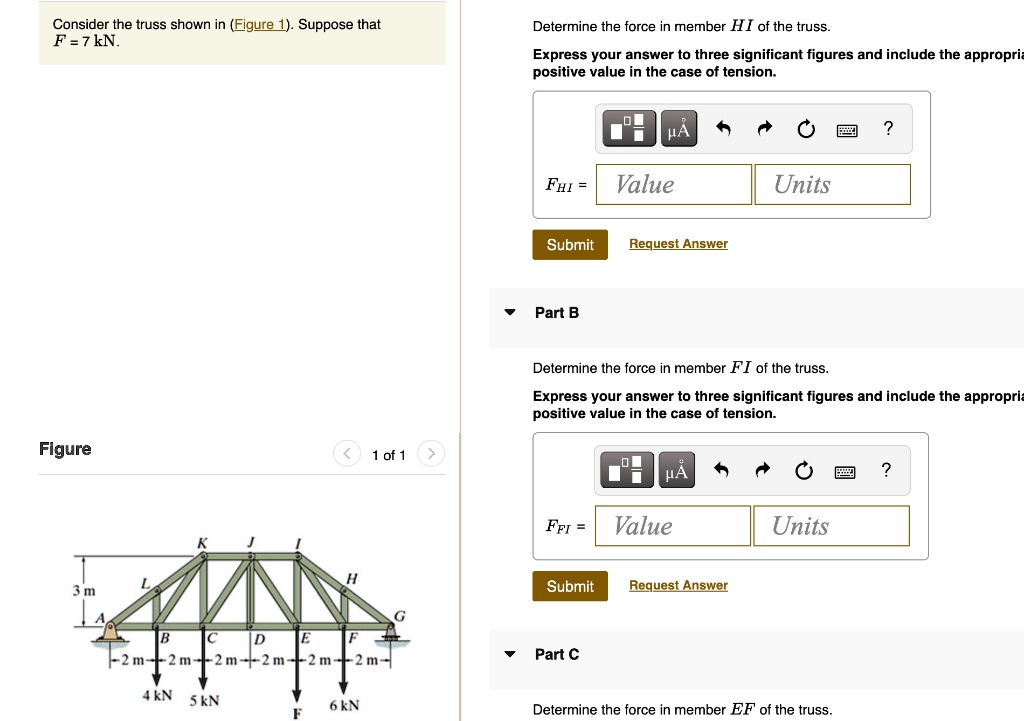Submit the F_HI answer
This screenshot has height=721, width=1024.
pyautogui.click(x=569, y=244)
